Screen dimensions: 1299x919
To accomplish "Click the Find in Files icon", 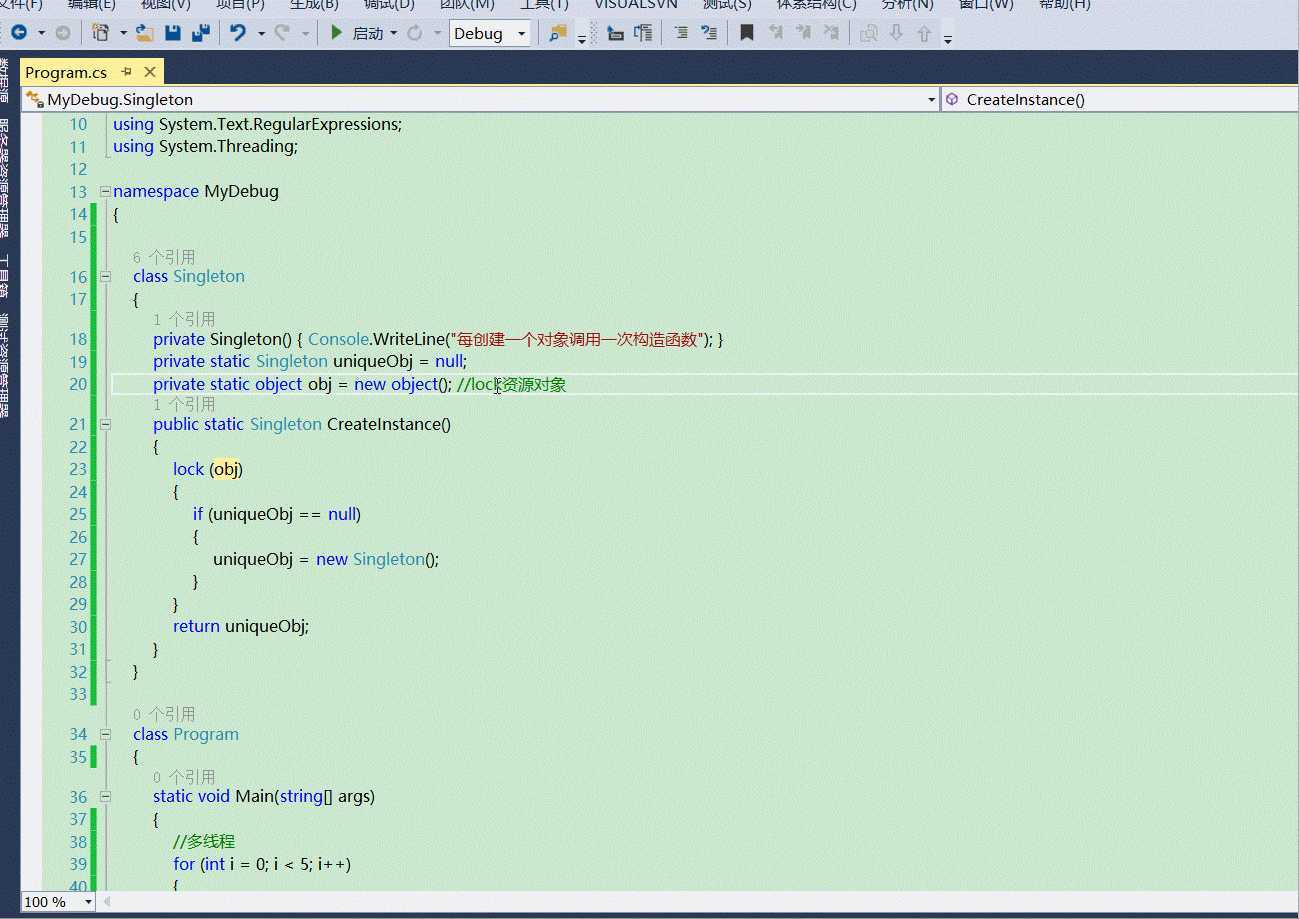I will 558,33.
